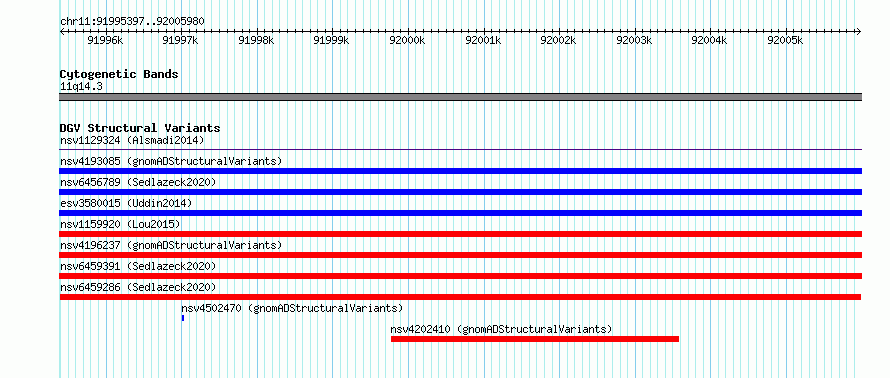Image resolution: width=890 pixels, height=378 pixels.
Task: Click the 92000k ruler tick label
Action: [x=407, y=40]
